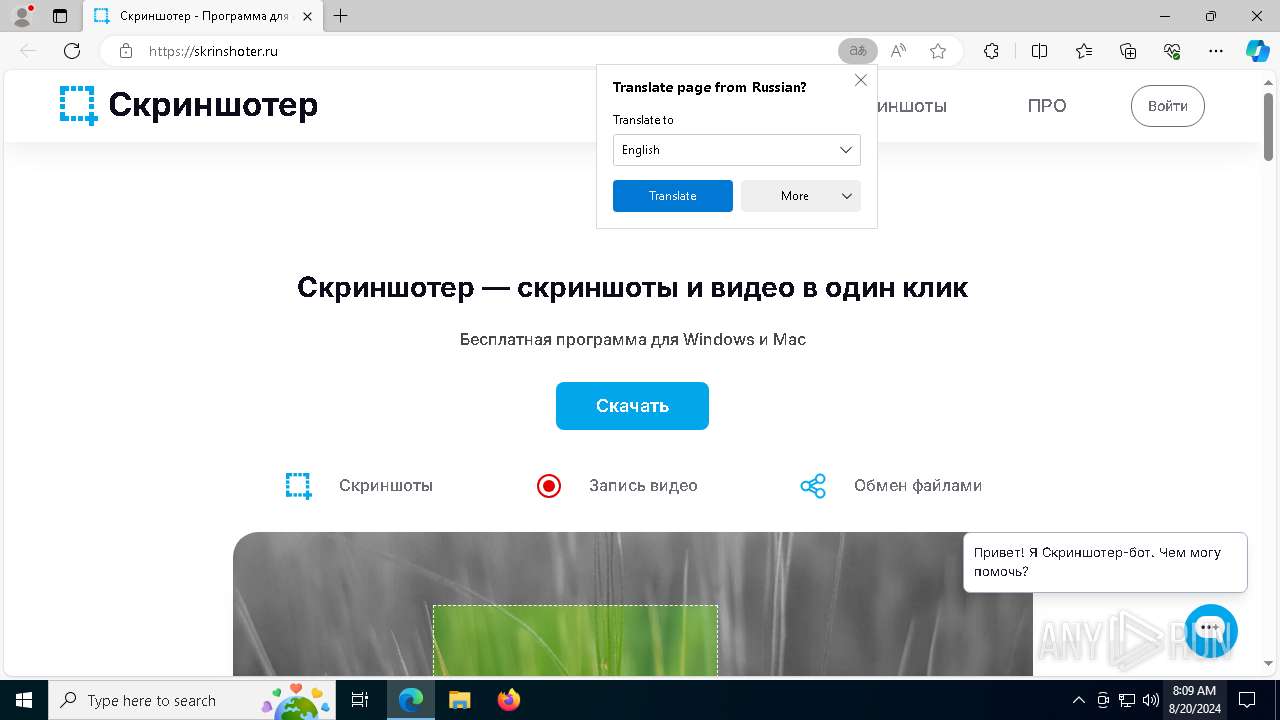The height and width of the screenshot is (720, 1280).
Task: Open the Collections icon
Action: [x=1128, y=51]
